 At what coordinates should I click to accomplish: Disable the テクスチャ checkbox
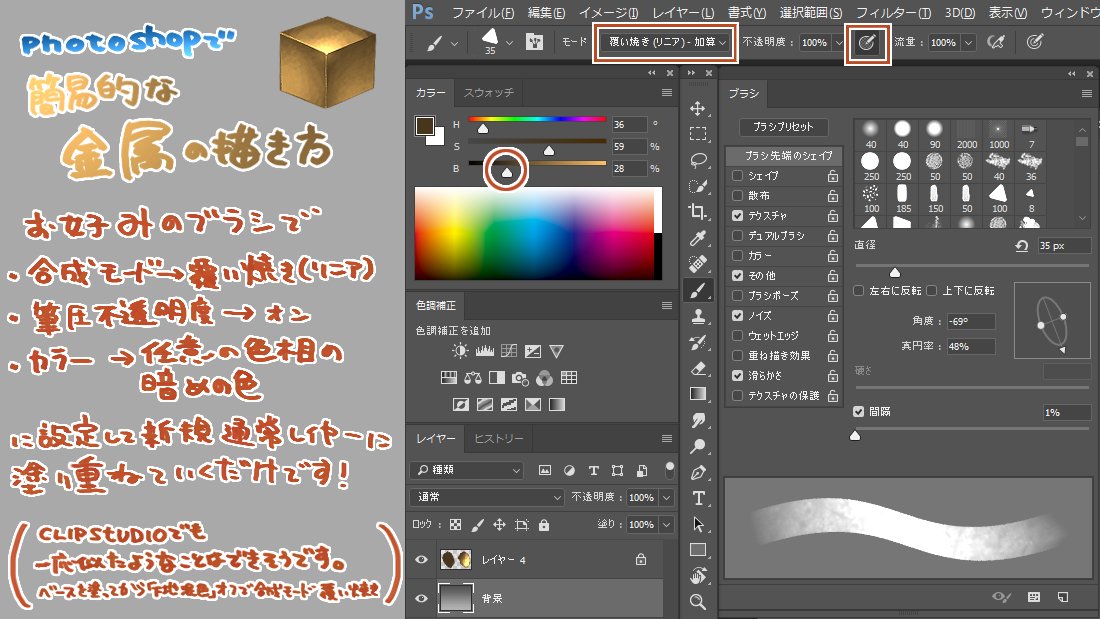[x=737, y=215]
